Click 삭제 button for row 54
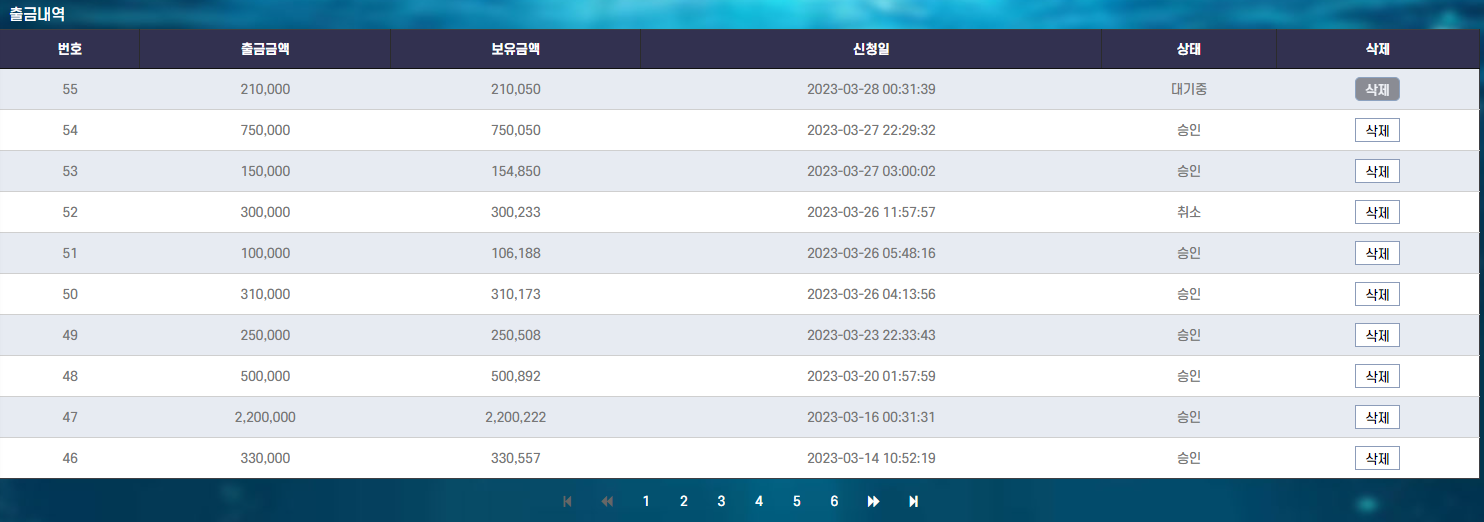Viewport: 1484px width, 522px height. 1377,130
